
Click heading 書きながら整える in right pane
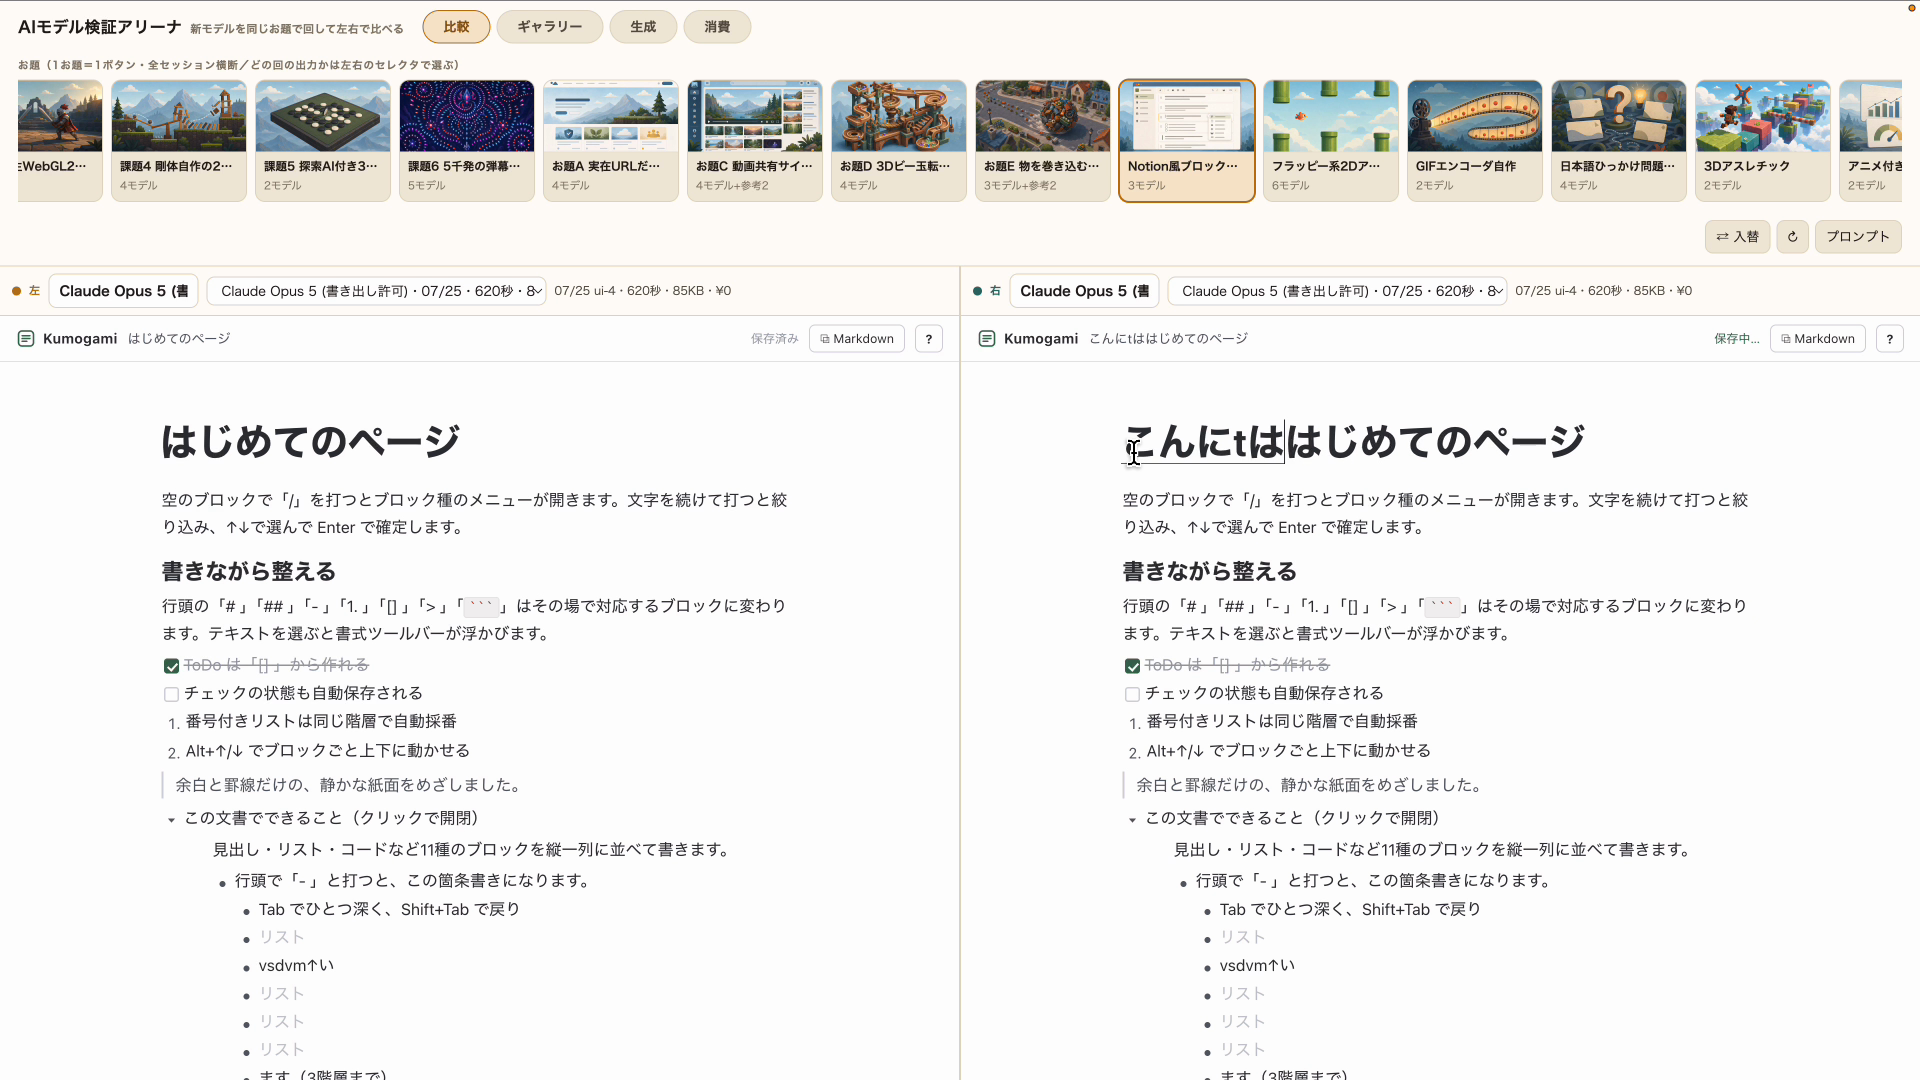[x=1210, y=571]
